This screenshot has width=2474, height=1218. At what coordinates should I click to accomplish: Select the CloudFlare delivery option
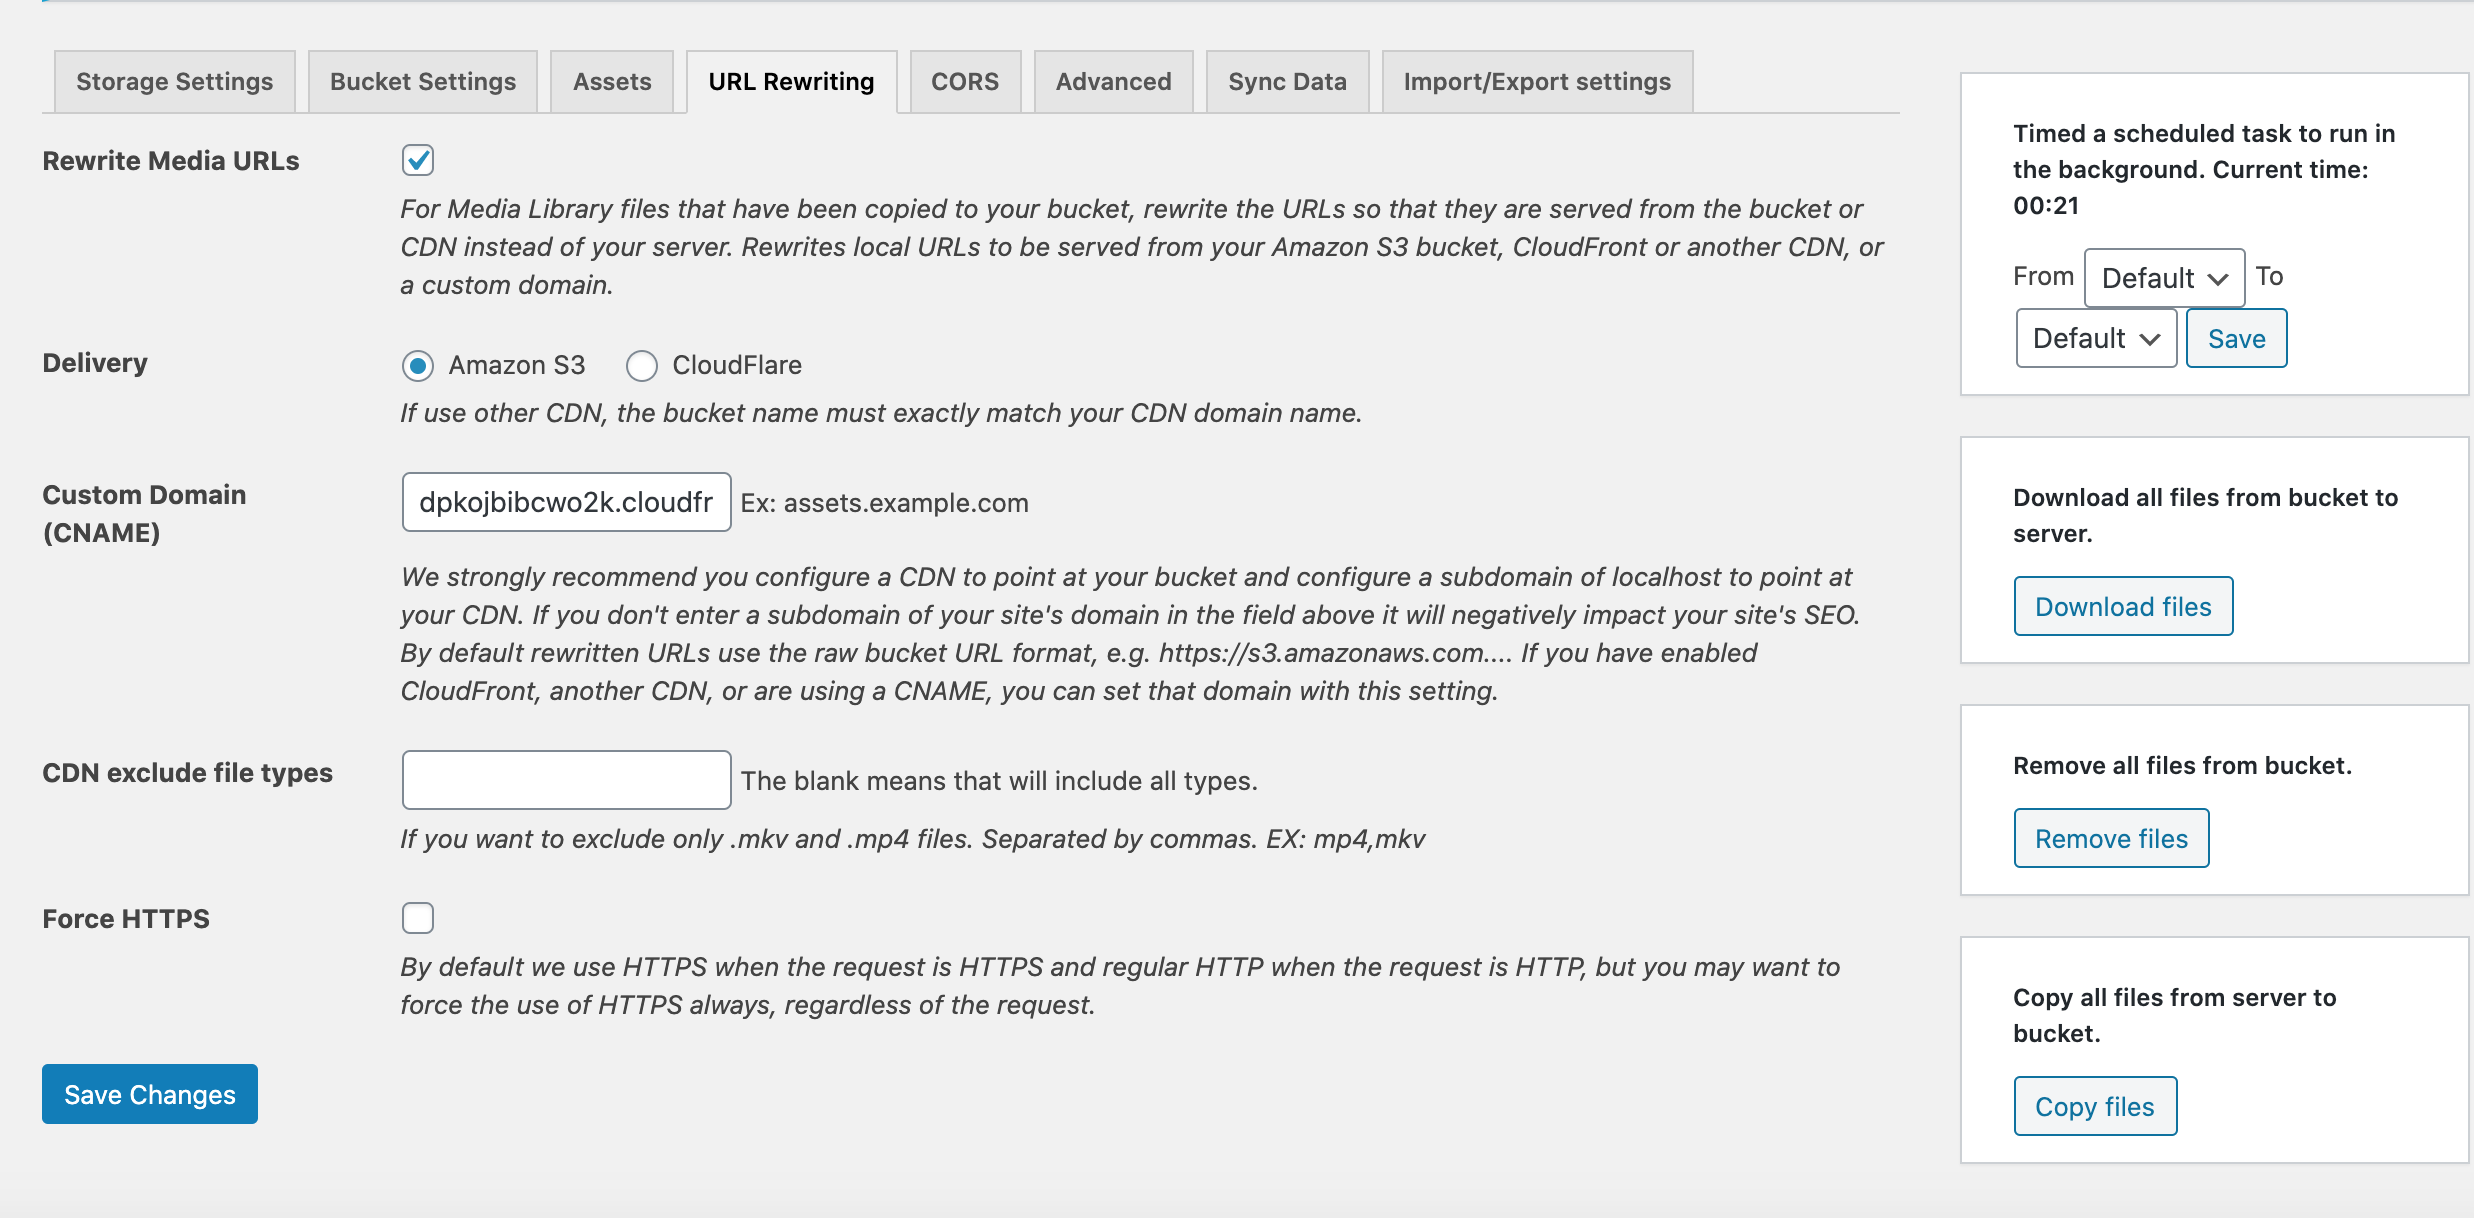pos(642,366)
